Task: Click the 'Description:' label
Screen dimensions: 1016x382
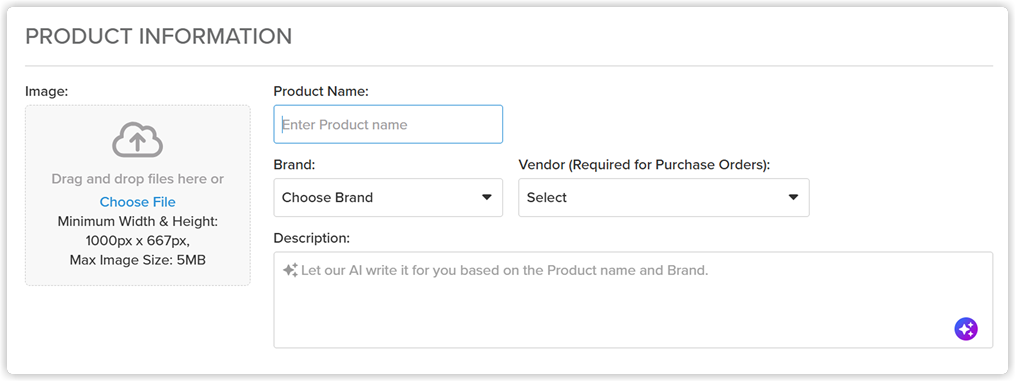Action: [x=312, y=238]
